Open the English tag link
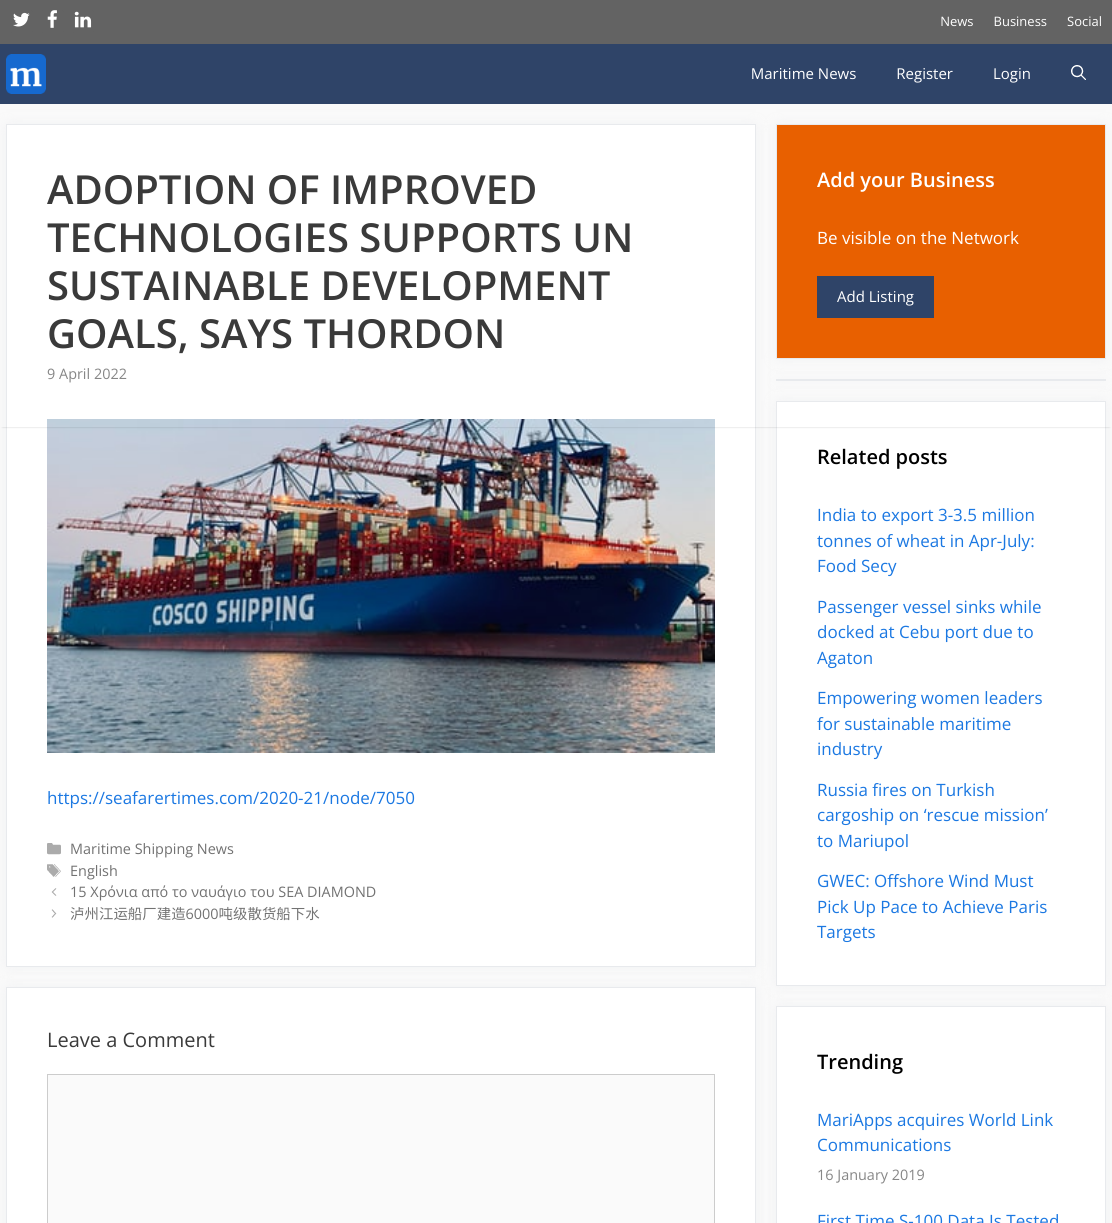Image resolution: width=1112 pixels, height=1223 pixels. click(94, 871)
